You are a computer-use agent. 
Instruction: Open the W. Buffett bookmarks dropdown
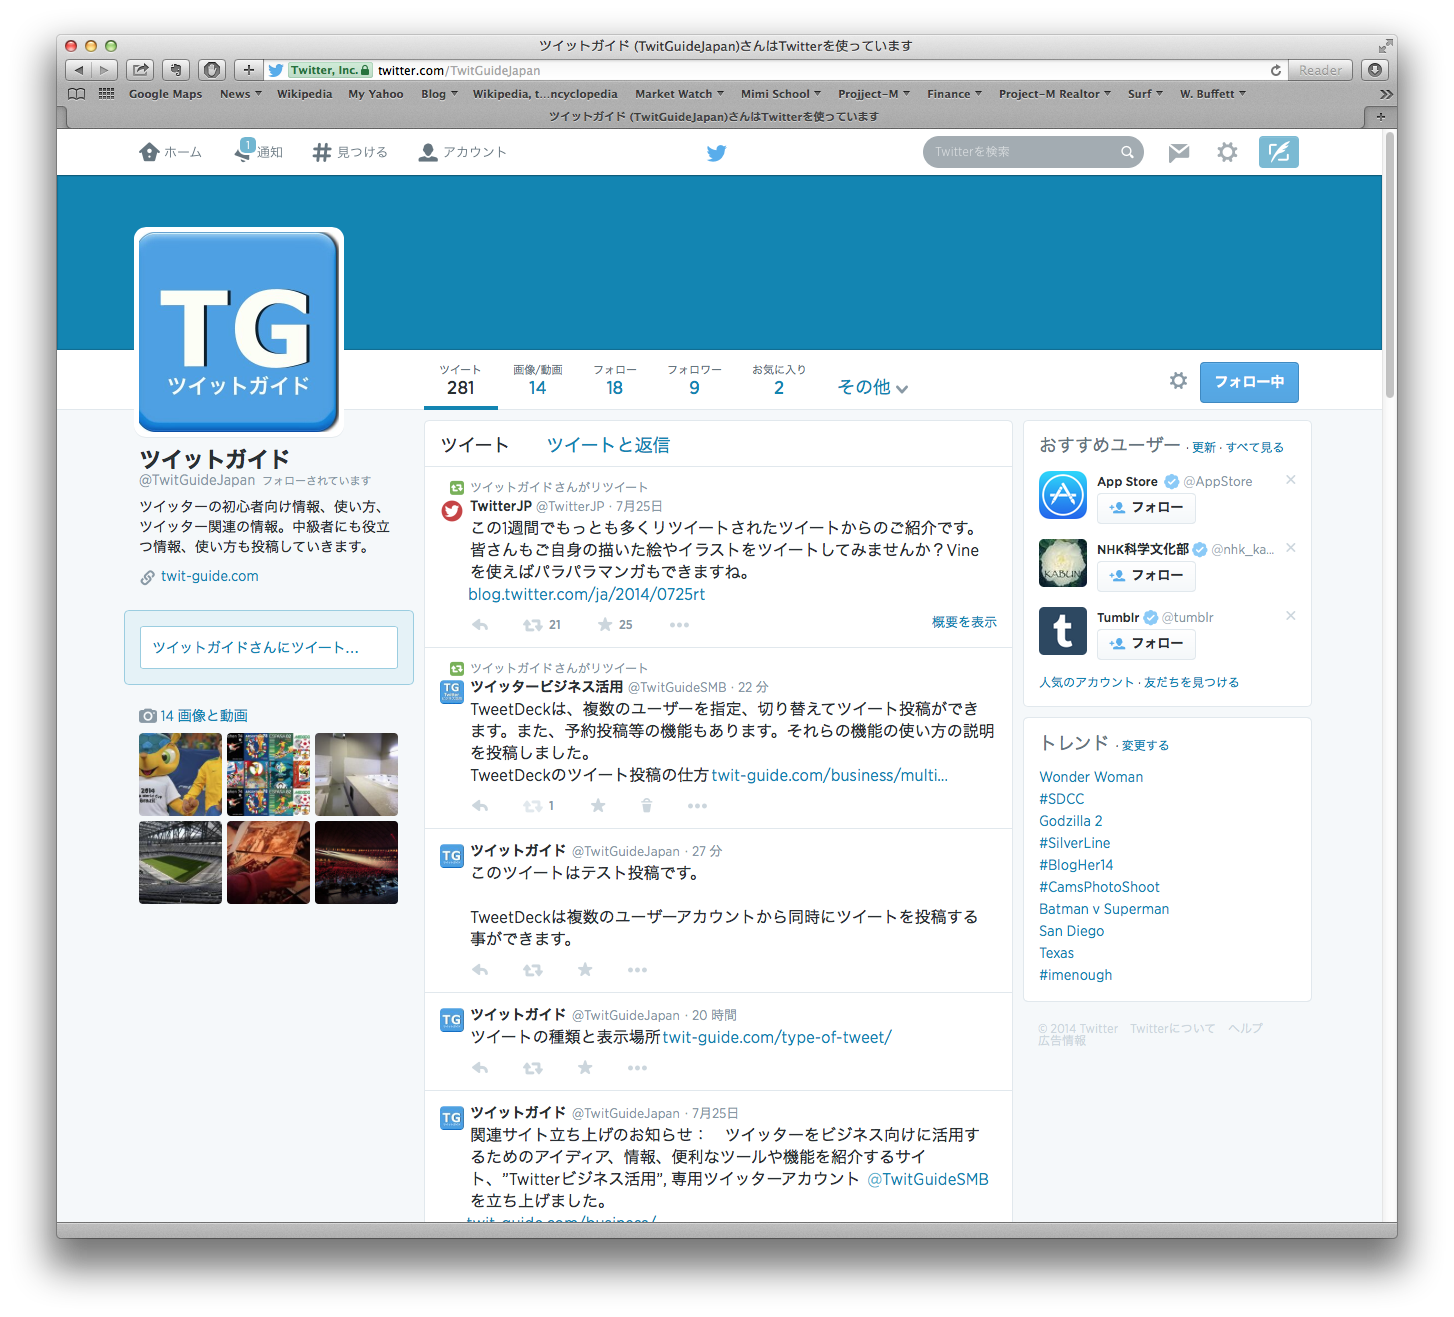pyautogui.click(x=1212, y=94)
